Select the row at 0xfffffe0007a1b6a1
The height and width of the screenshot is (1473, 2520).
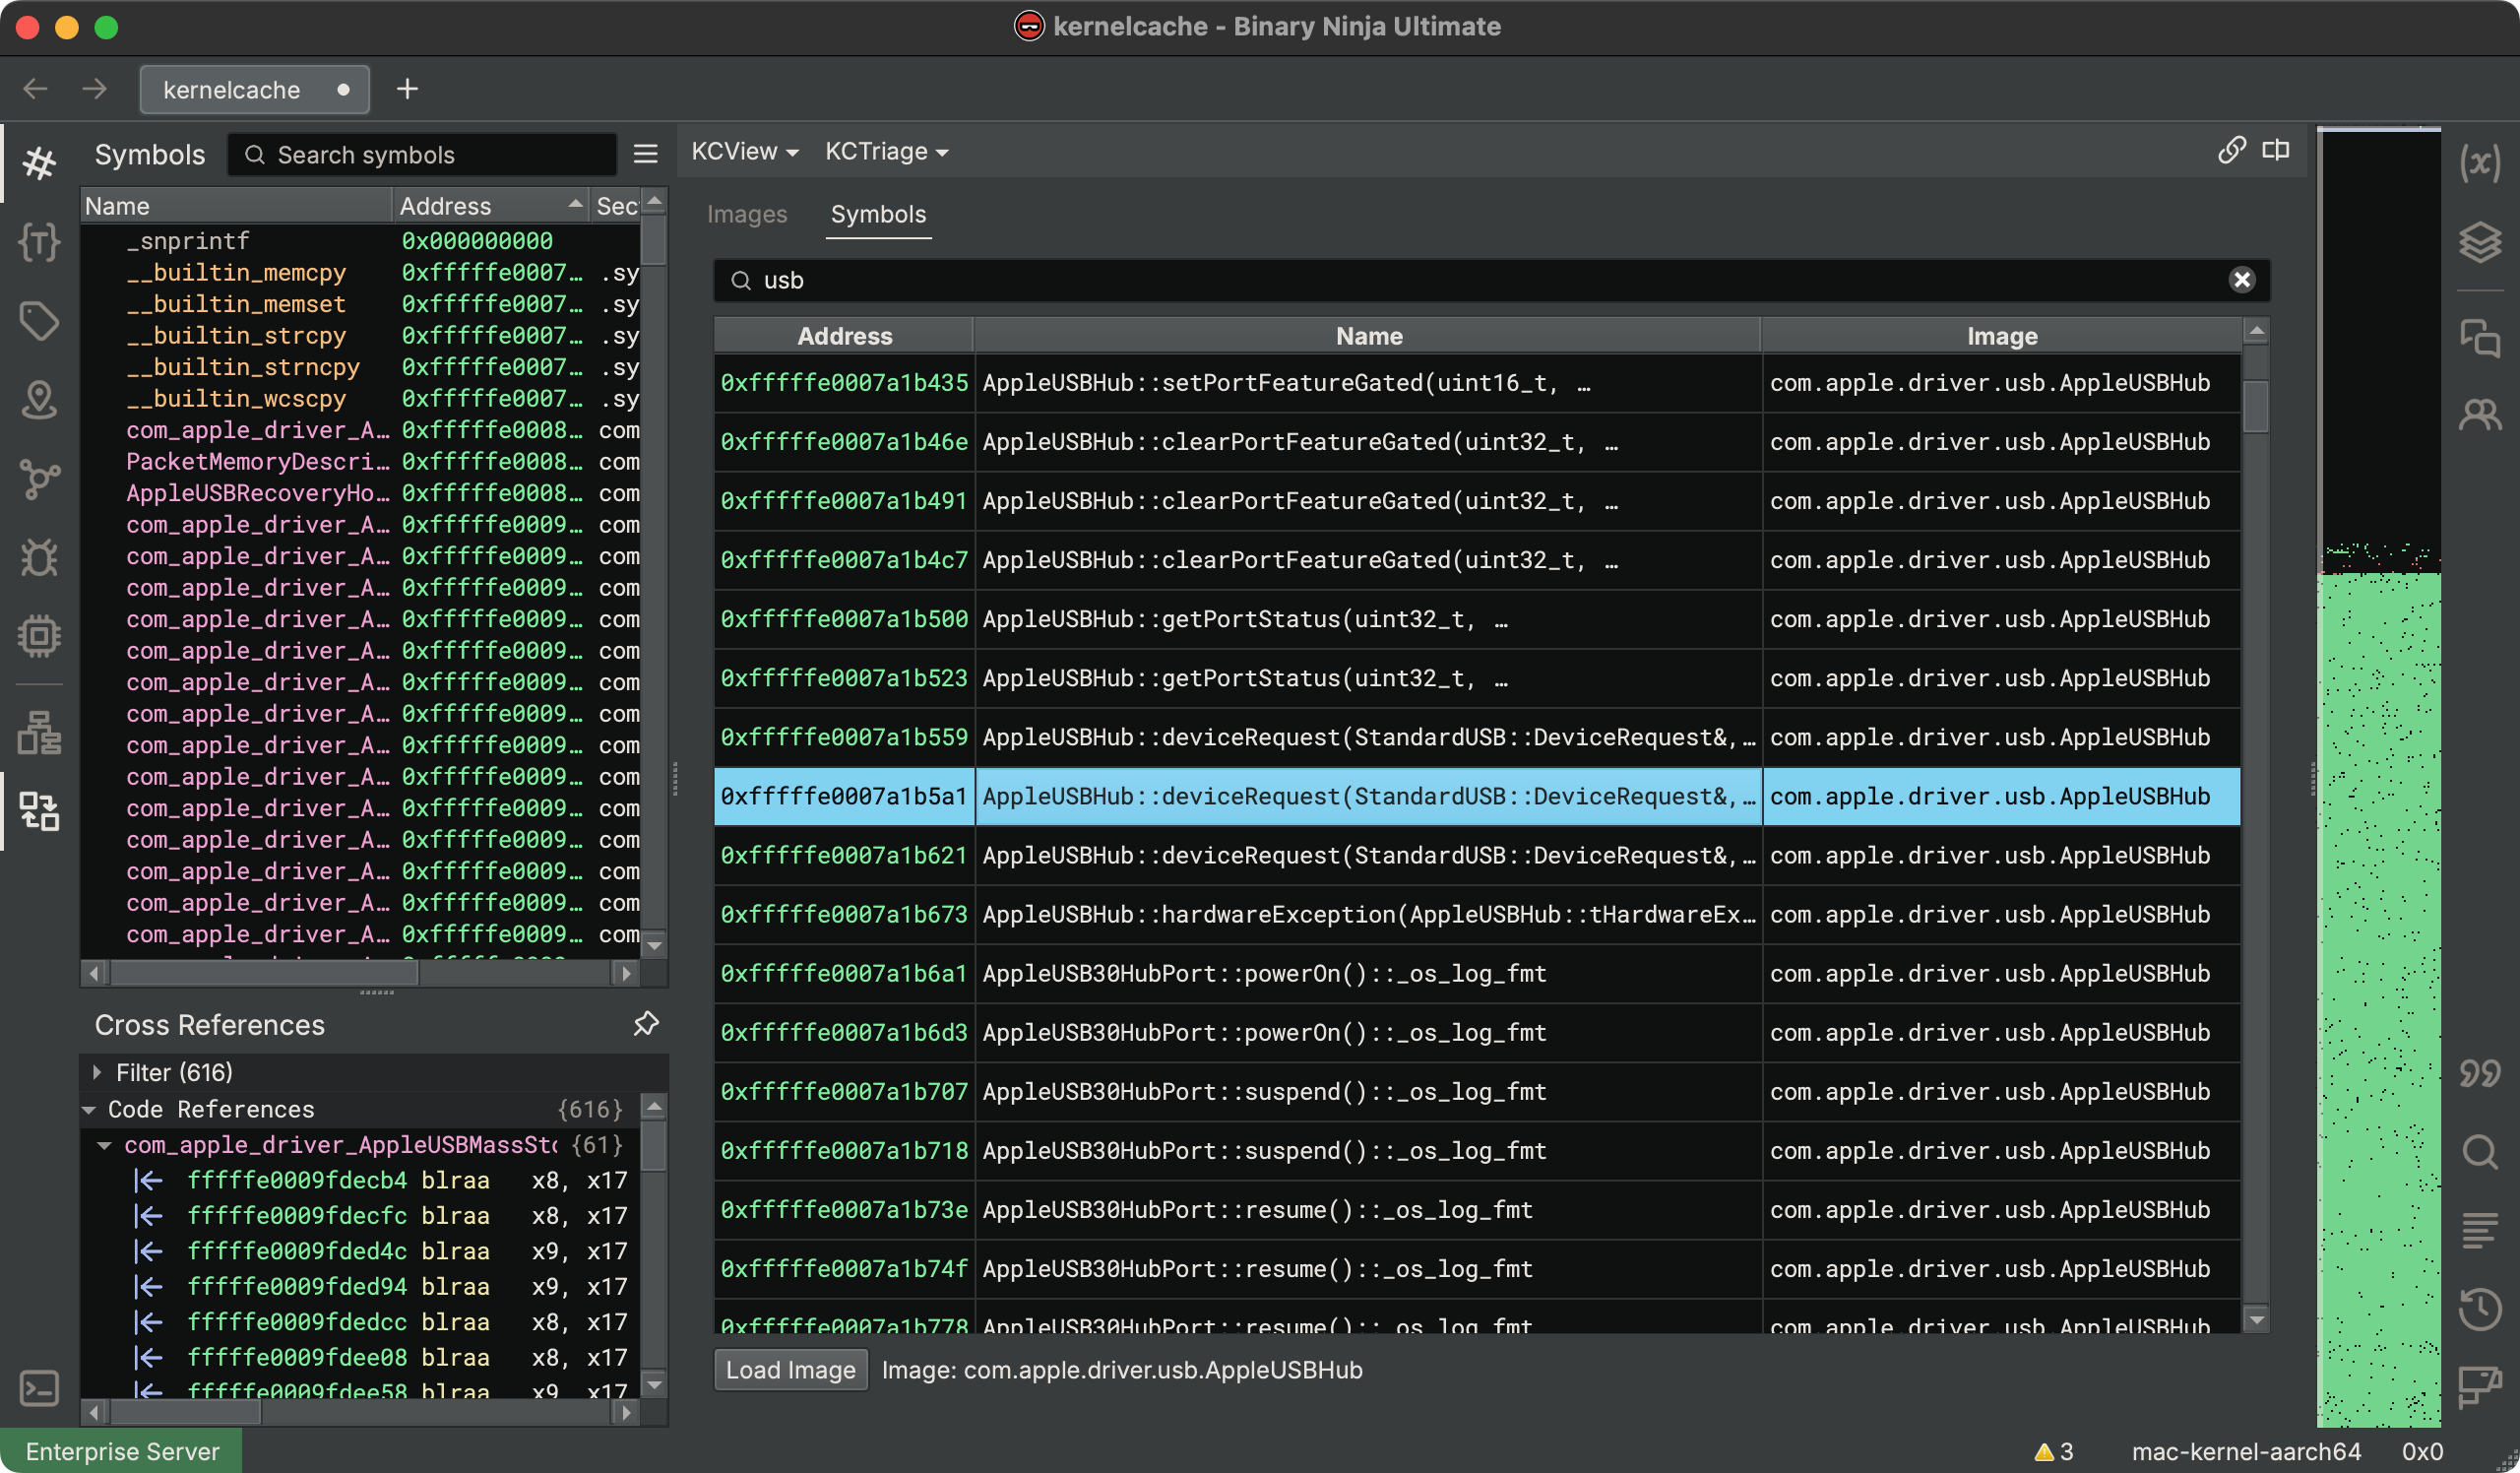[x=1477, y=973]
